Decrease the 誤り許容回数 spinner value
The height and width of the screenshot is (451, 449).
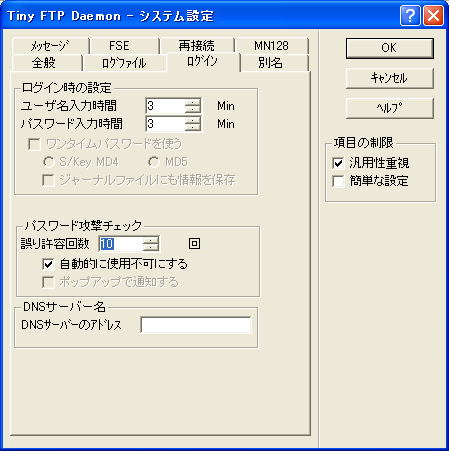point(151,247)
